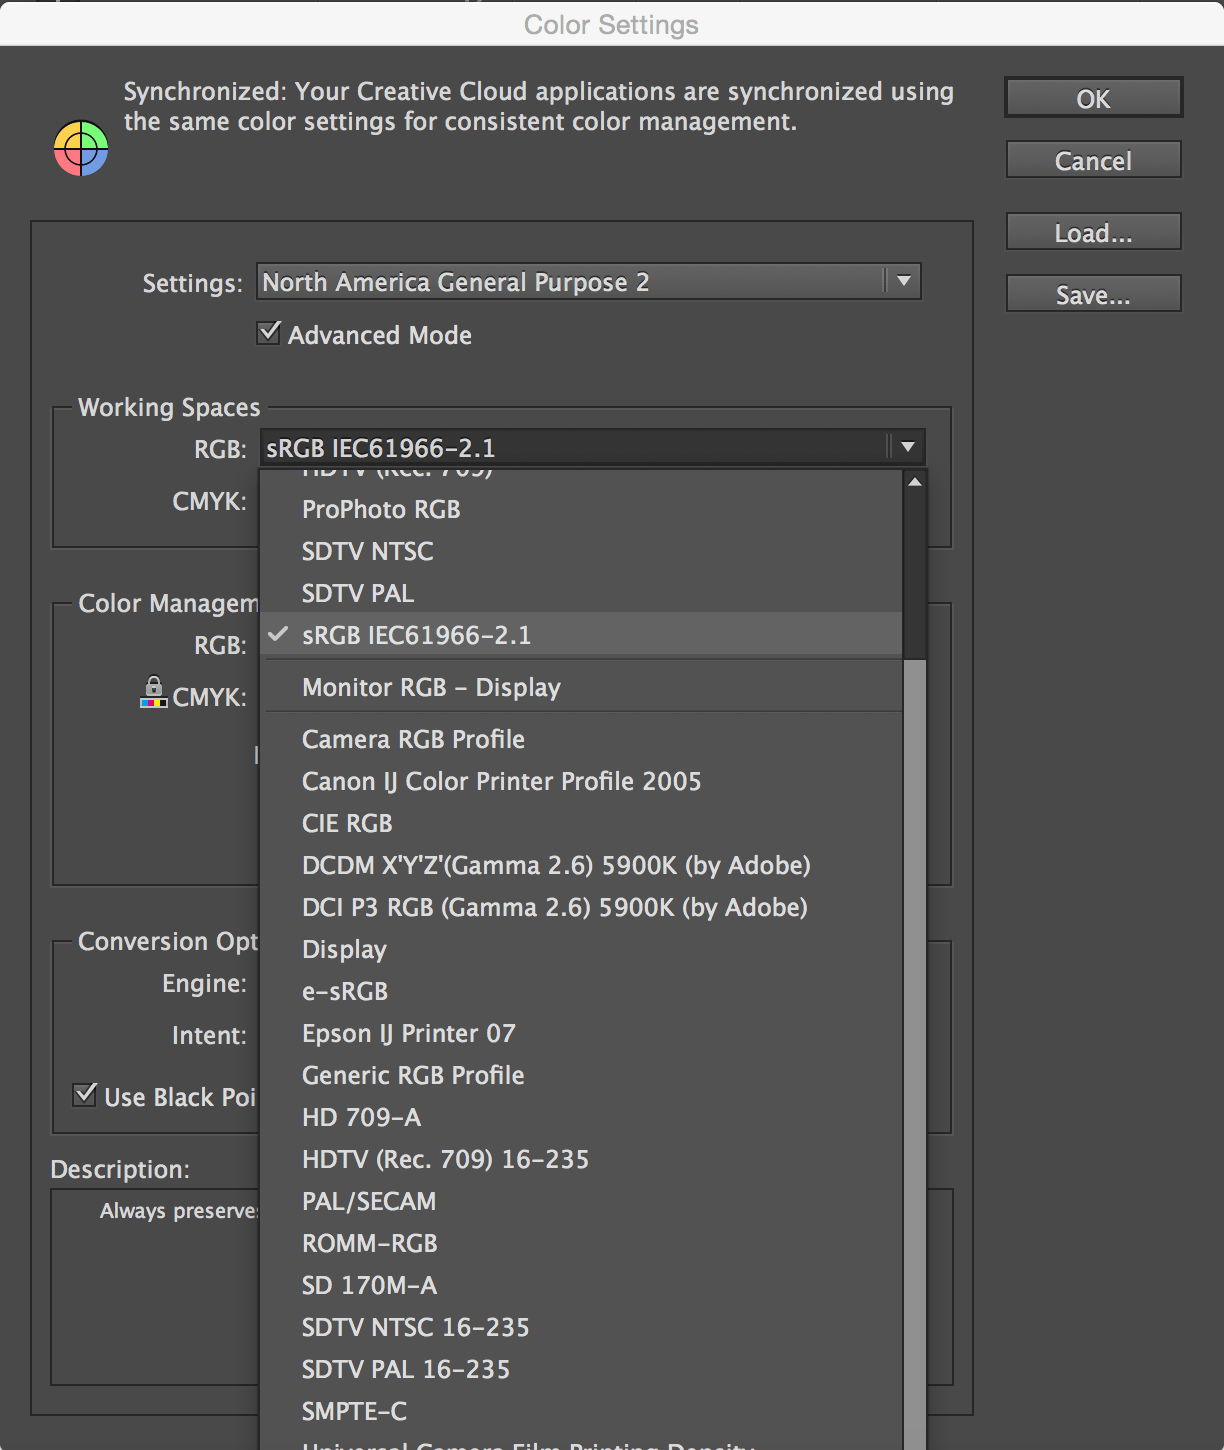This screenshot has height=1450, width=1224.
Task: Choose Generic RGB Profile
Action: tap(413, 1075)
